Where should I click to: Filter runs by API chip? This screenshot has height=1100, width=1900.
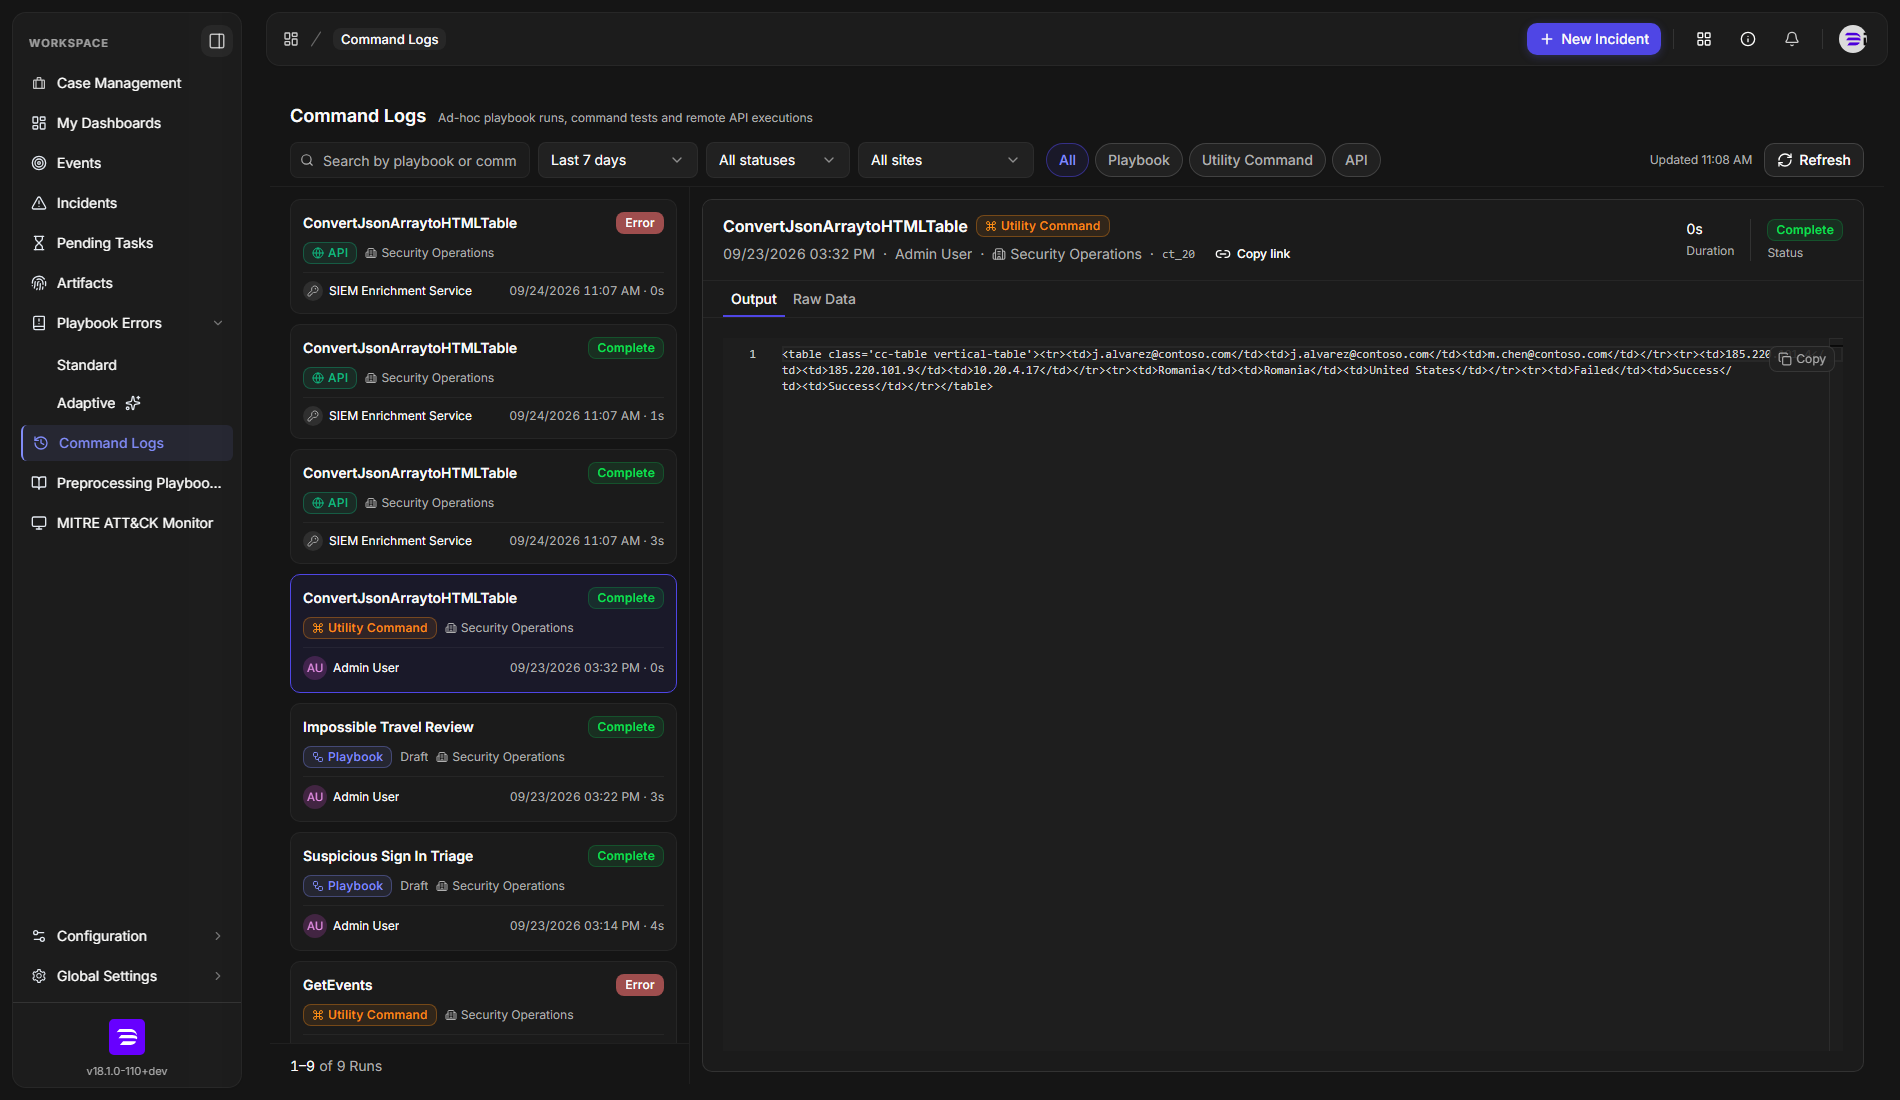click(1356, 160)
